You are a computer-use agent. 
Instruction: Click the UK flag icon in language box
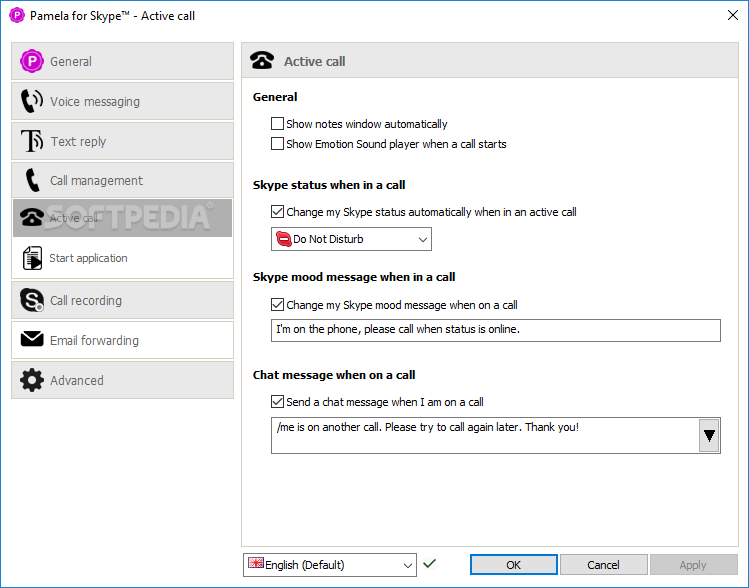point(256,563)
